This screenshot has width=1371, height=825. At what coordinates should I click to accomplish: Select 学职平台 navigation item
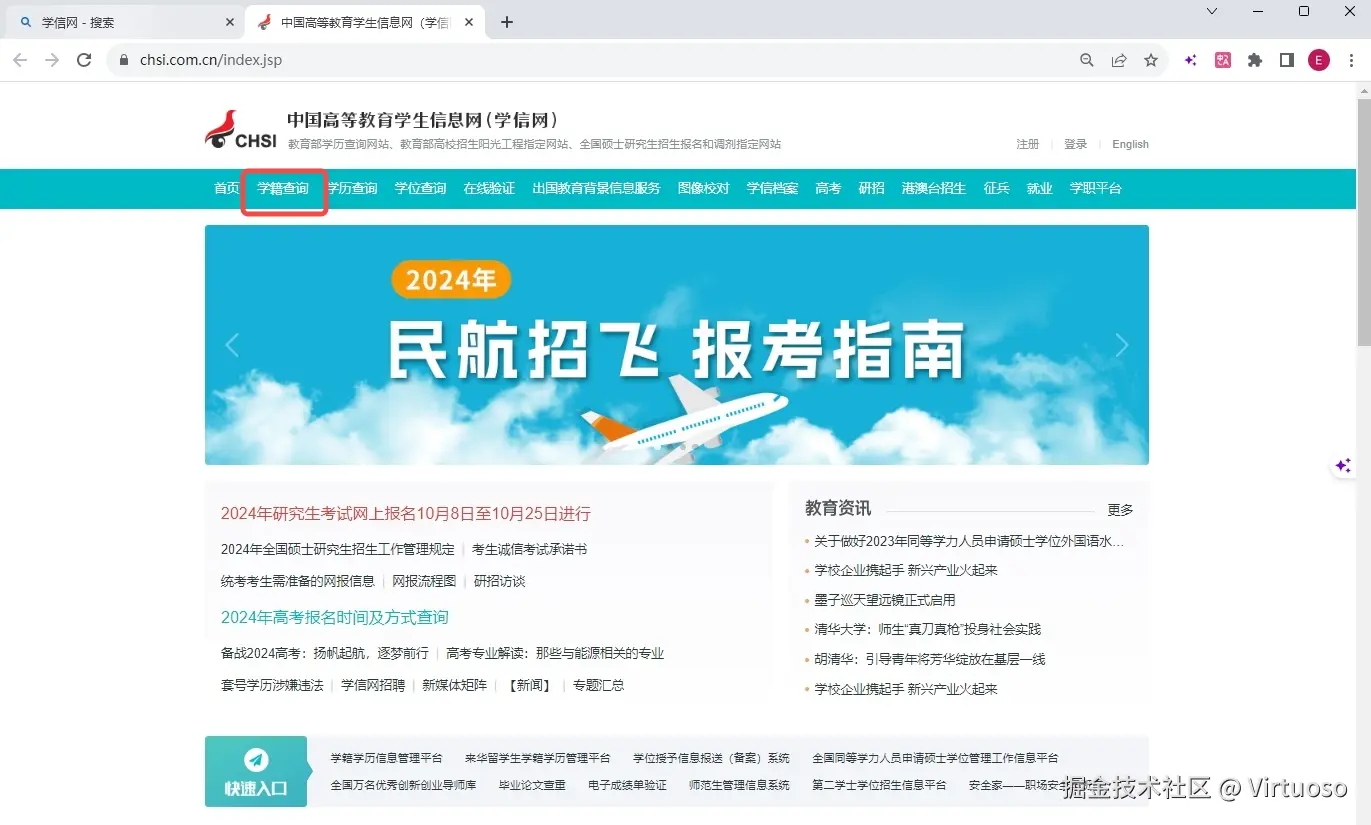pyautogui.click(x=1095, y=188)
